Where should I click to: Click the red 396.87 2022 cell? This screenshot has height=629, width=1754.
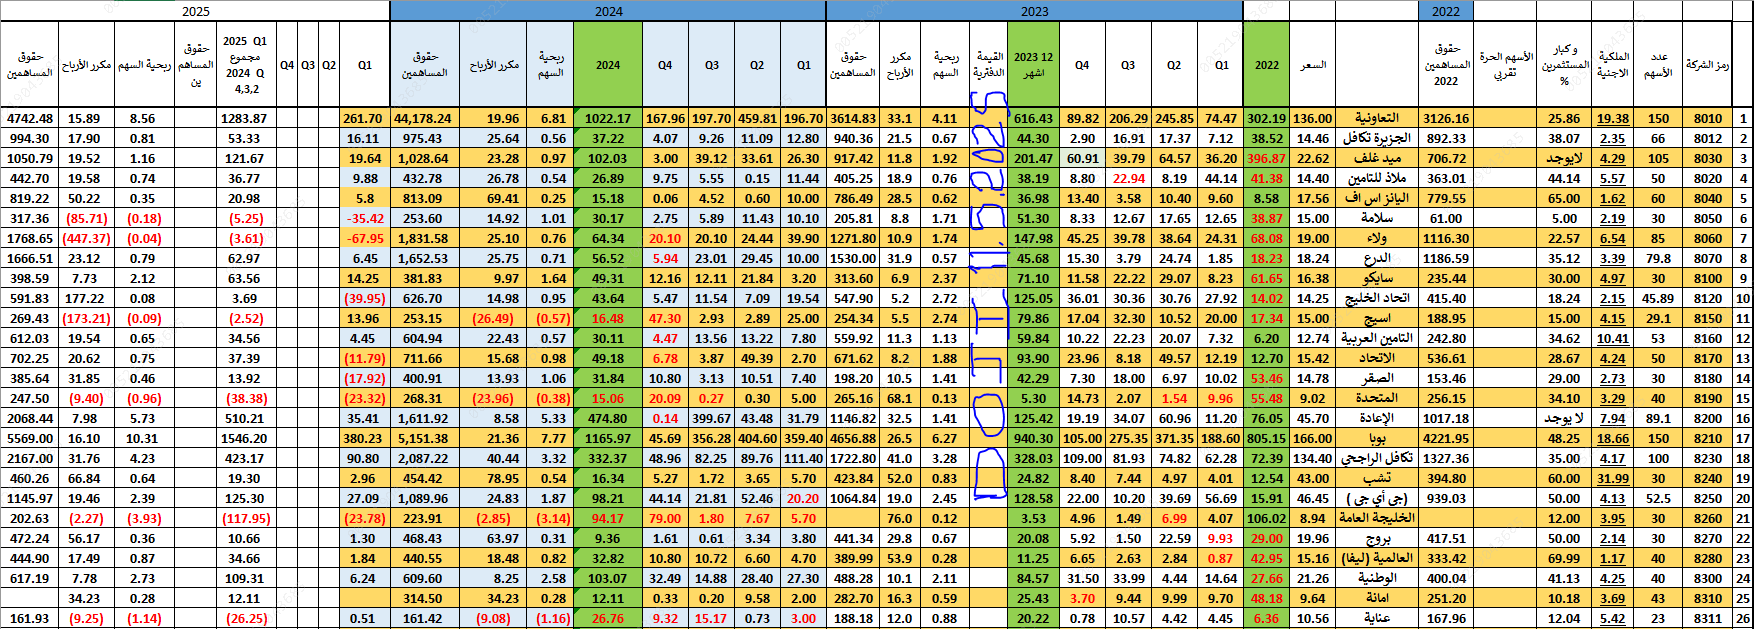[x=1266, y=158]
